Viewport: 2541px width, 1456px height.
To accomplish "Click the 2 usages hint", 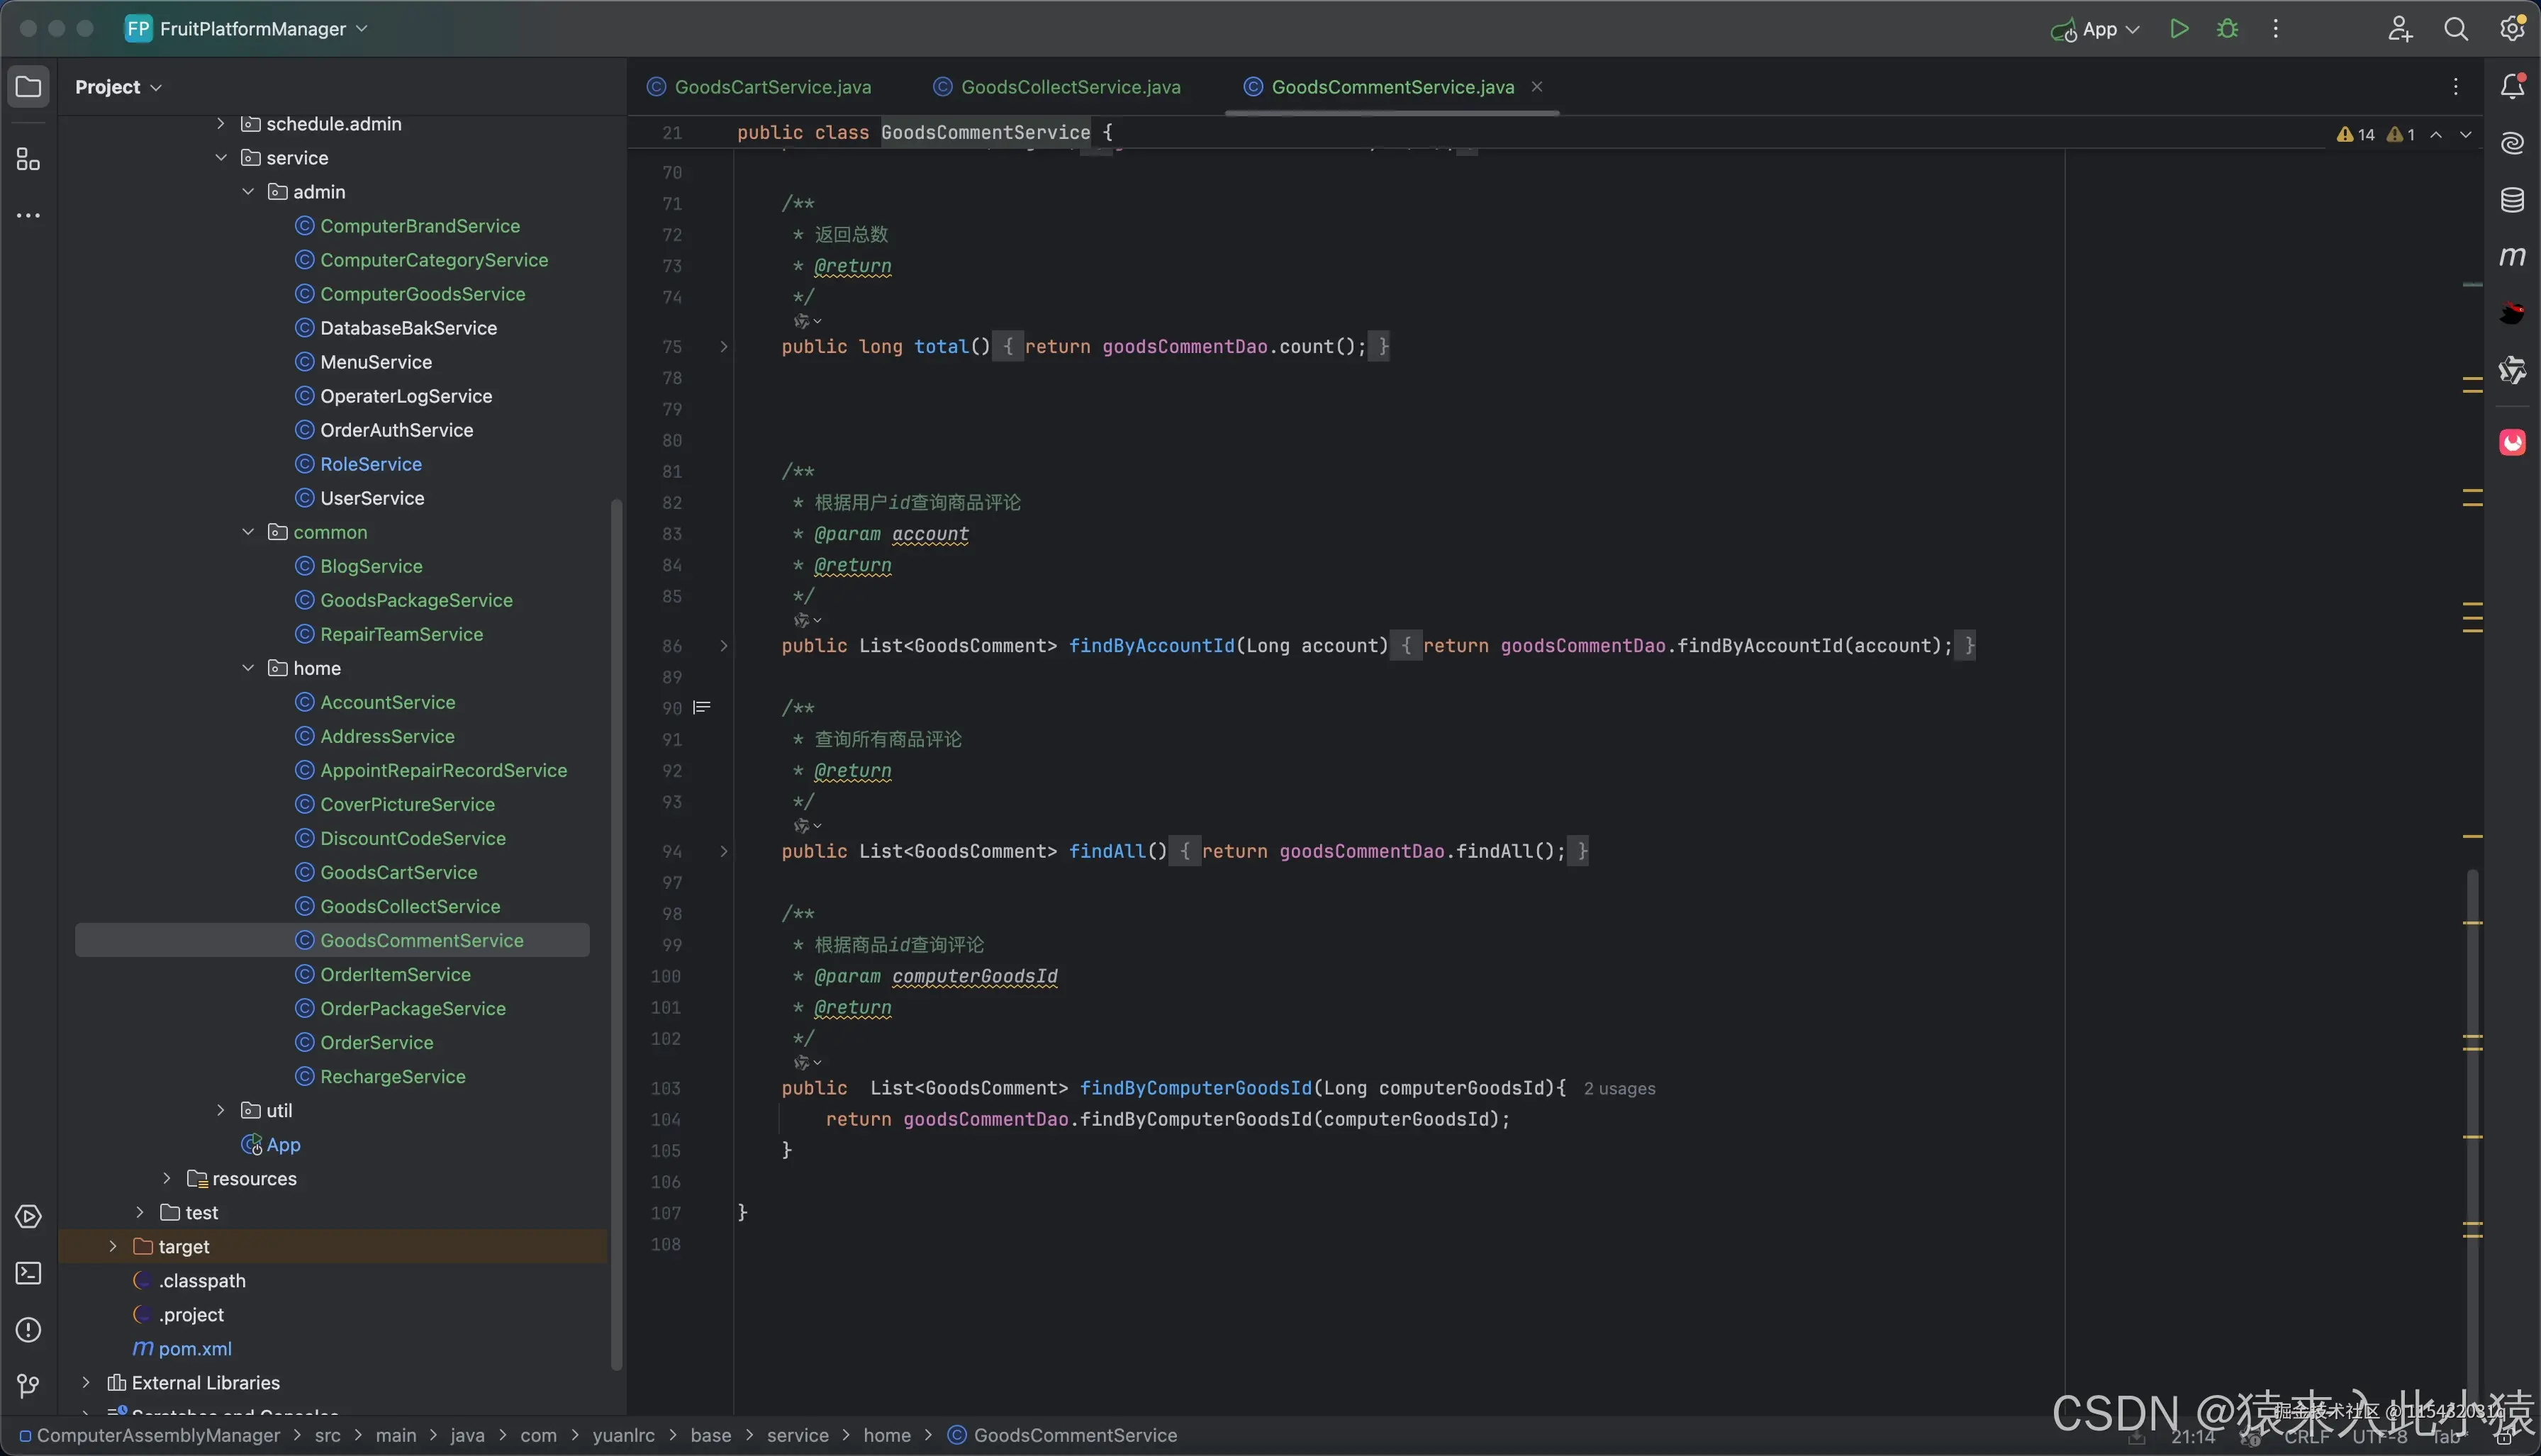I will pos(1619,1089).
